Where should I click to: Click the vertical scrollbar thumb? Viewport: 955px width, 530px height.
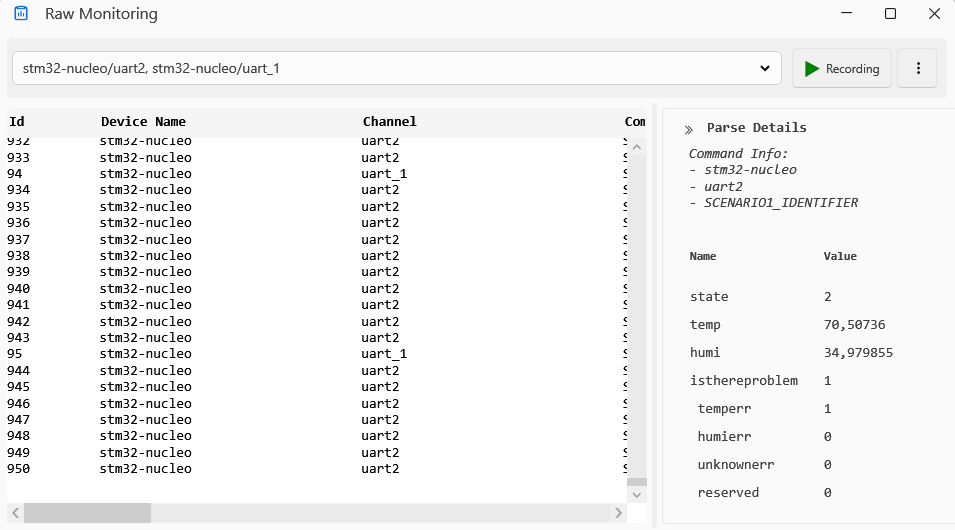[636, 482]
